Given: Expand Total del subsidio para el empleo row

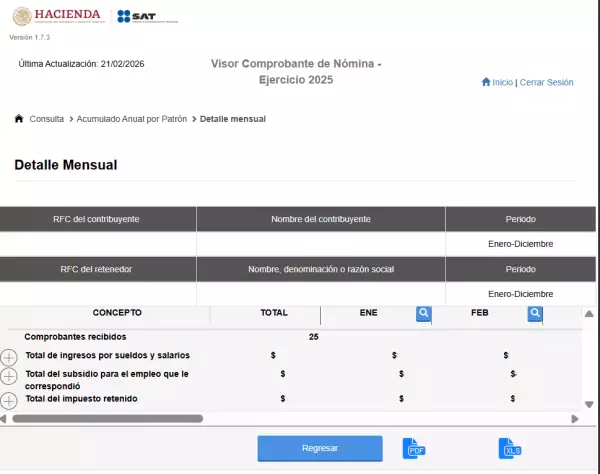Looking at the screenshot, I should click(9, 376).
